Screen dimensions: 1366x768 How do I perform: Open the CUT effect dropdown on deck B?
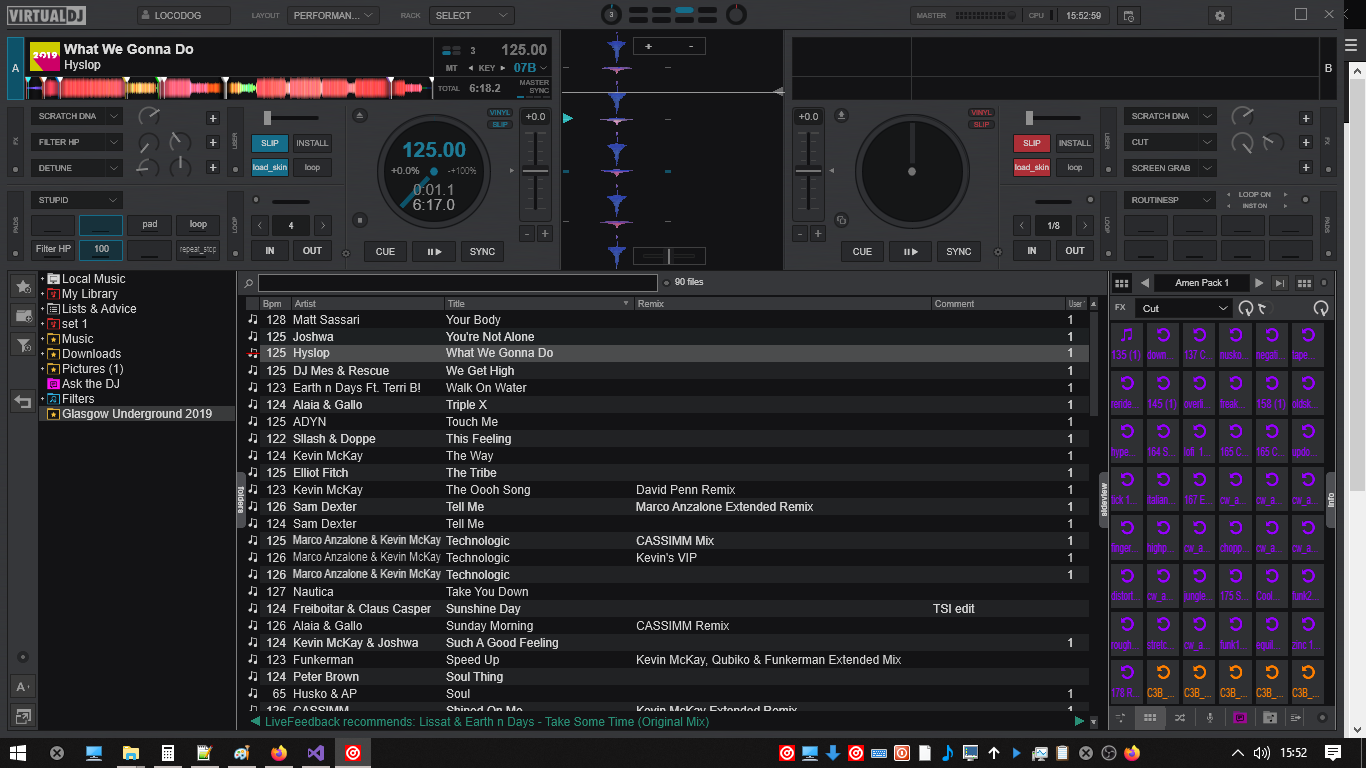tap(1170, 142)
